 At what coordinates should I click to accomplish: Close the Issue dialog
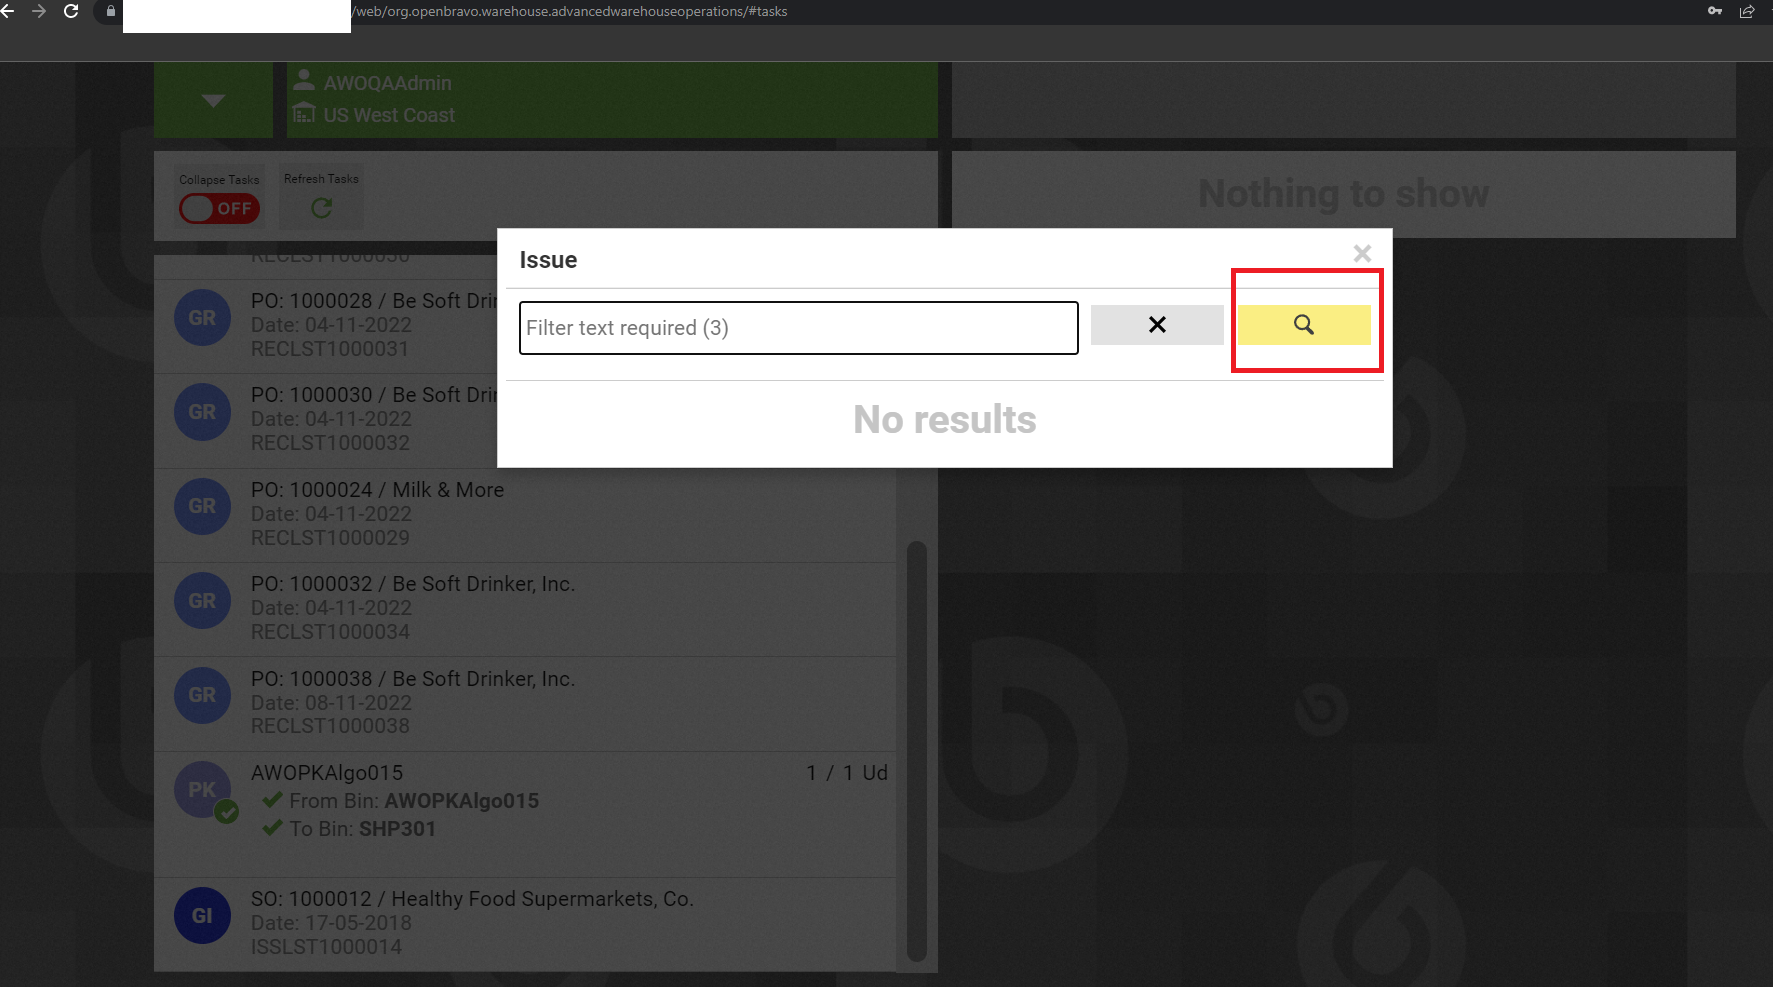(x=1361, y=254)
